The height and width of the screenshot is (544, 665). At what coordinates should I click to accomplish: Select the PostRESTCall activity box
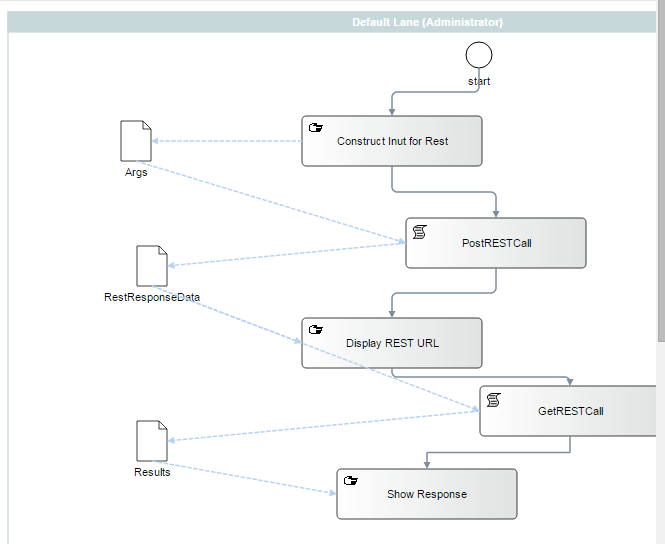click(496, 243)
